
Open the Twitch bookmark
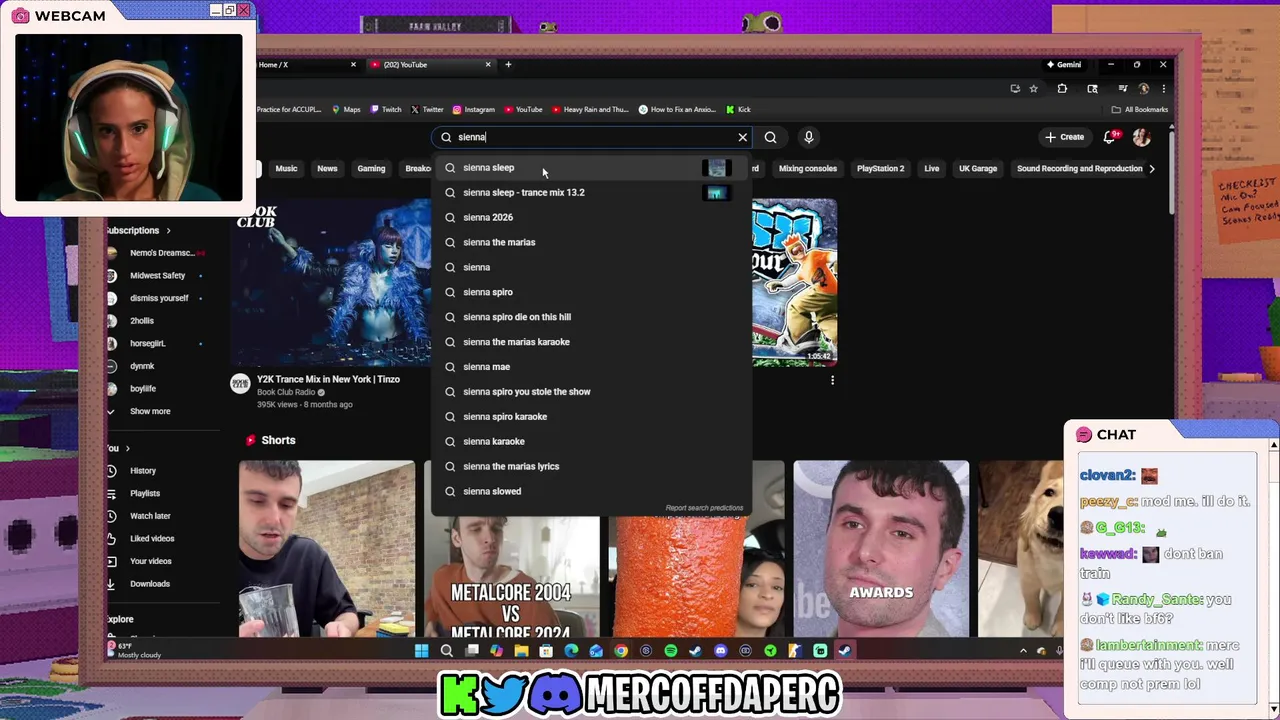point(386,110)
